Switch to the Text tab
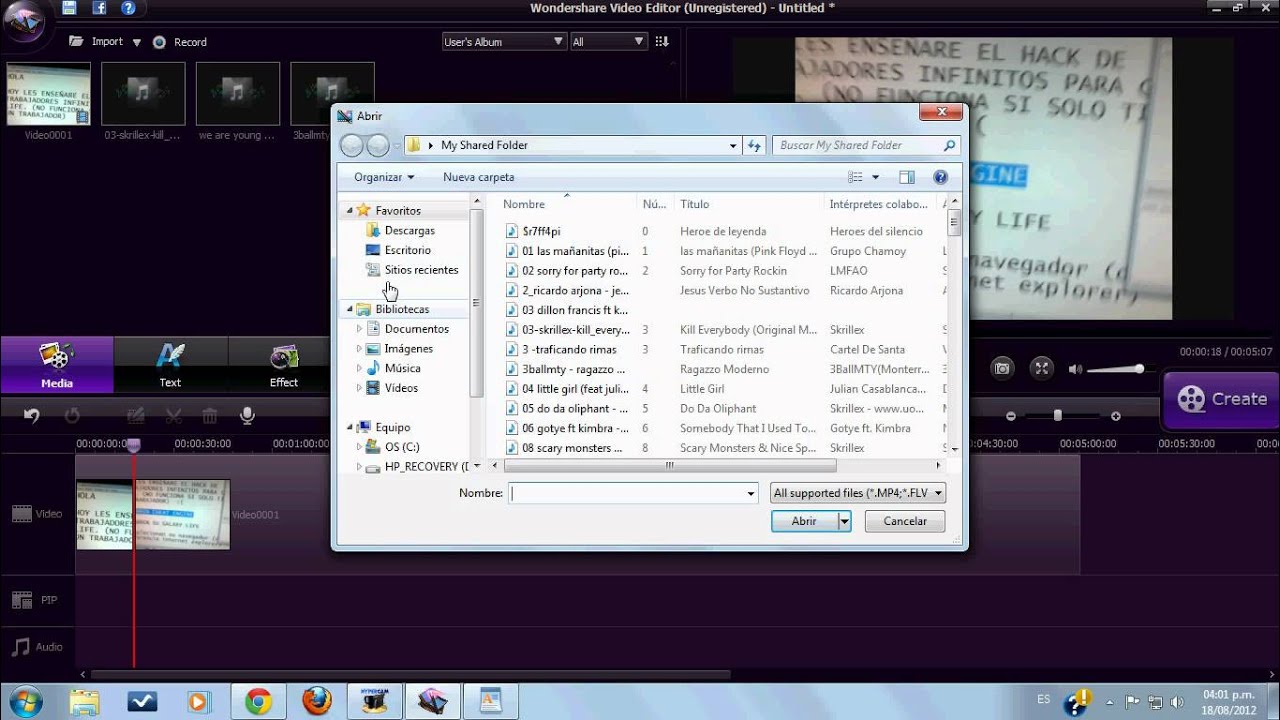 171,365
